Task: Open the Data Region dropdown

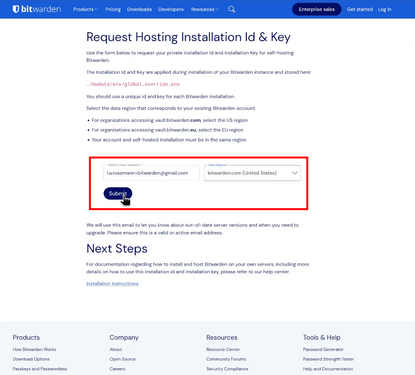Action: [252, 173]
